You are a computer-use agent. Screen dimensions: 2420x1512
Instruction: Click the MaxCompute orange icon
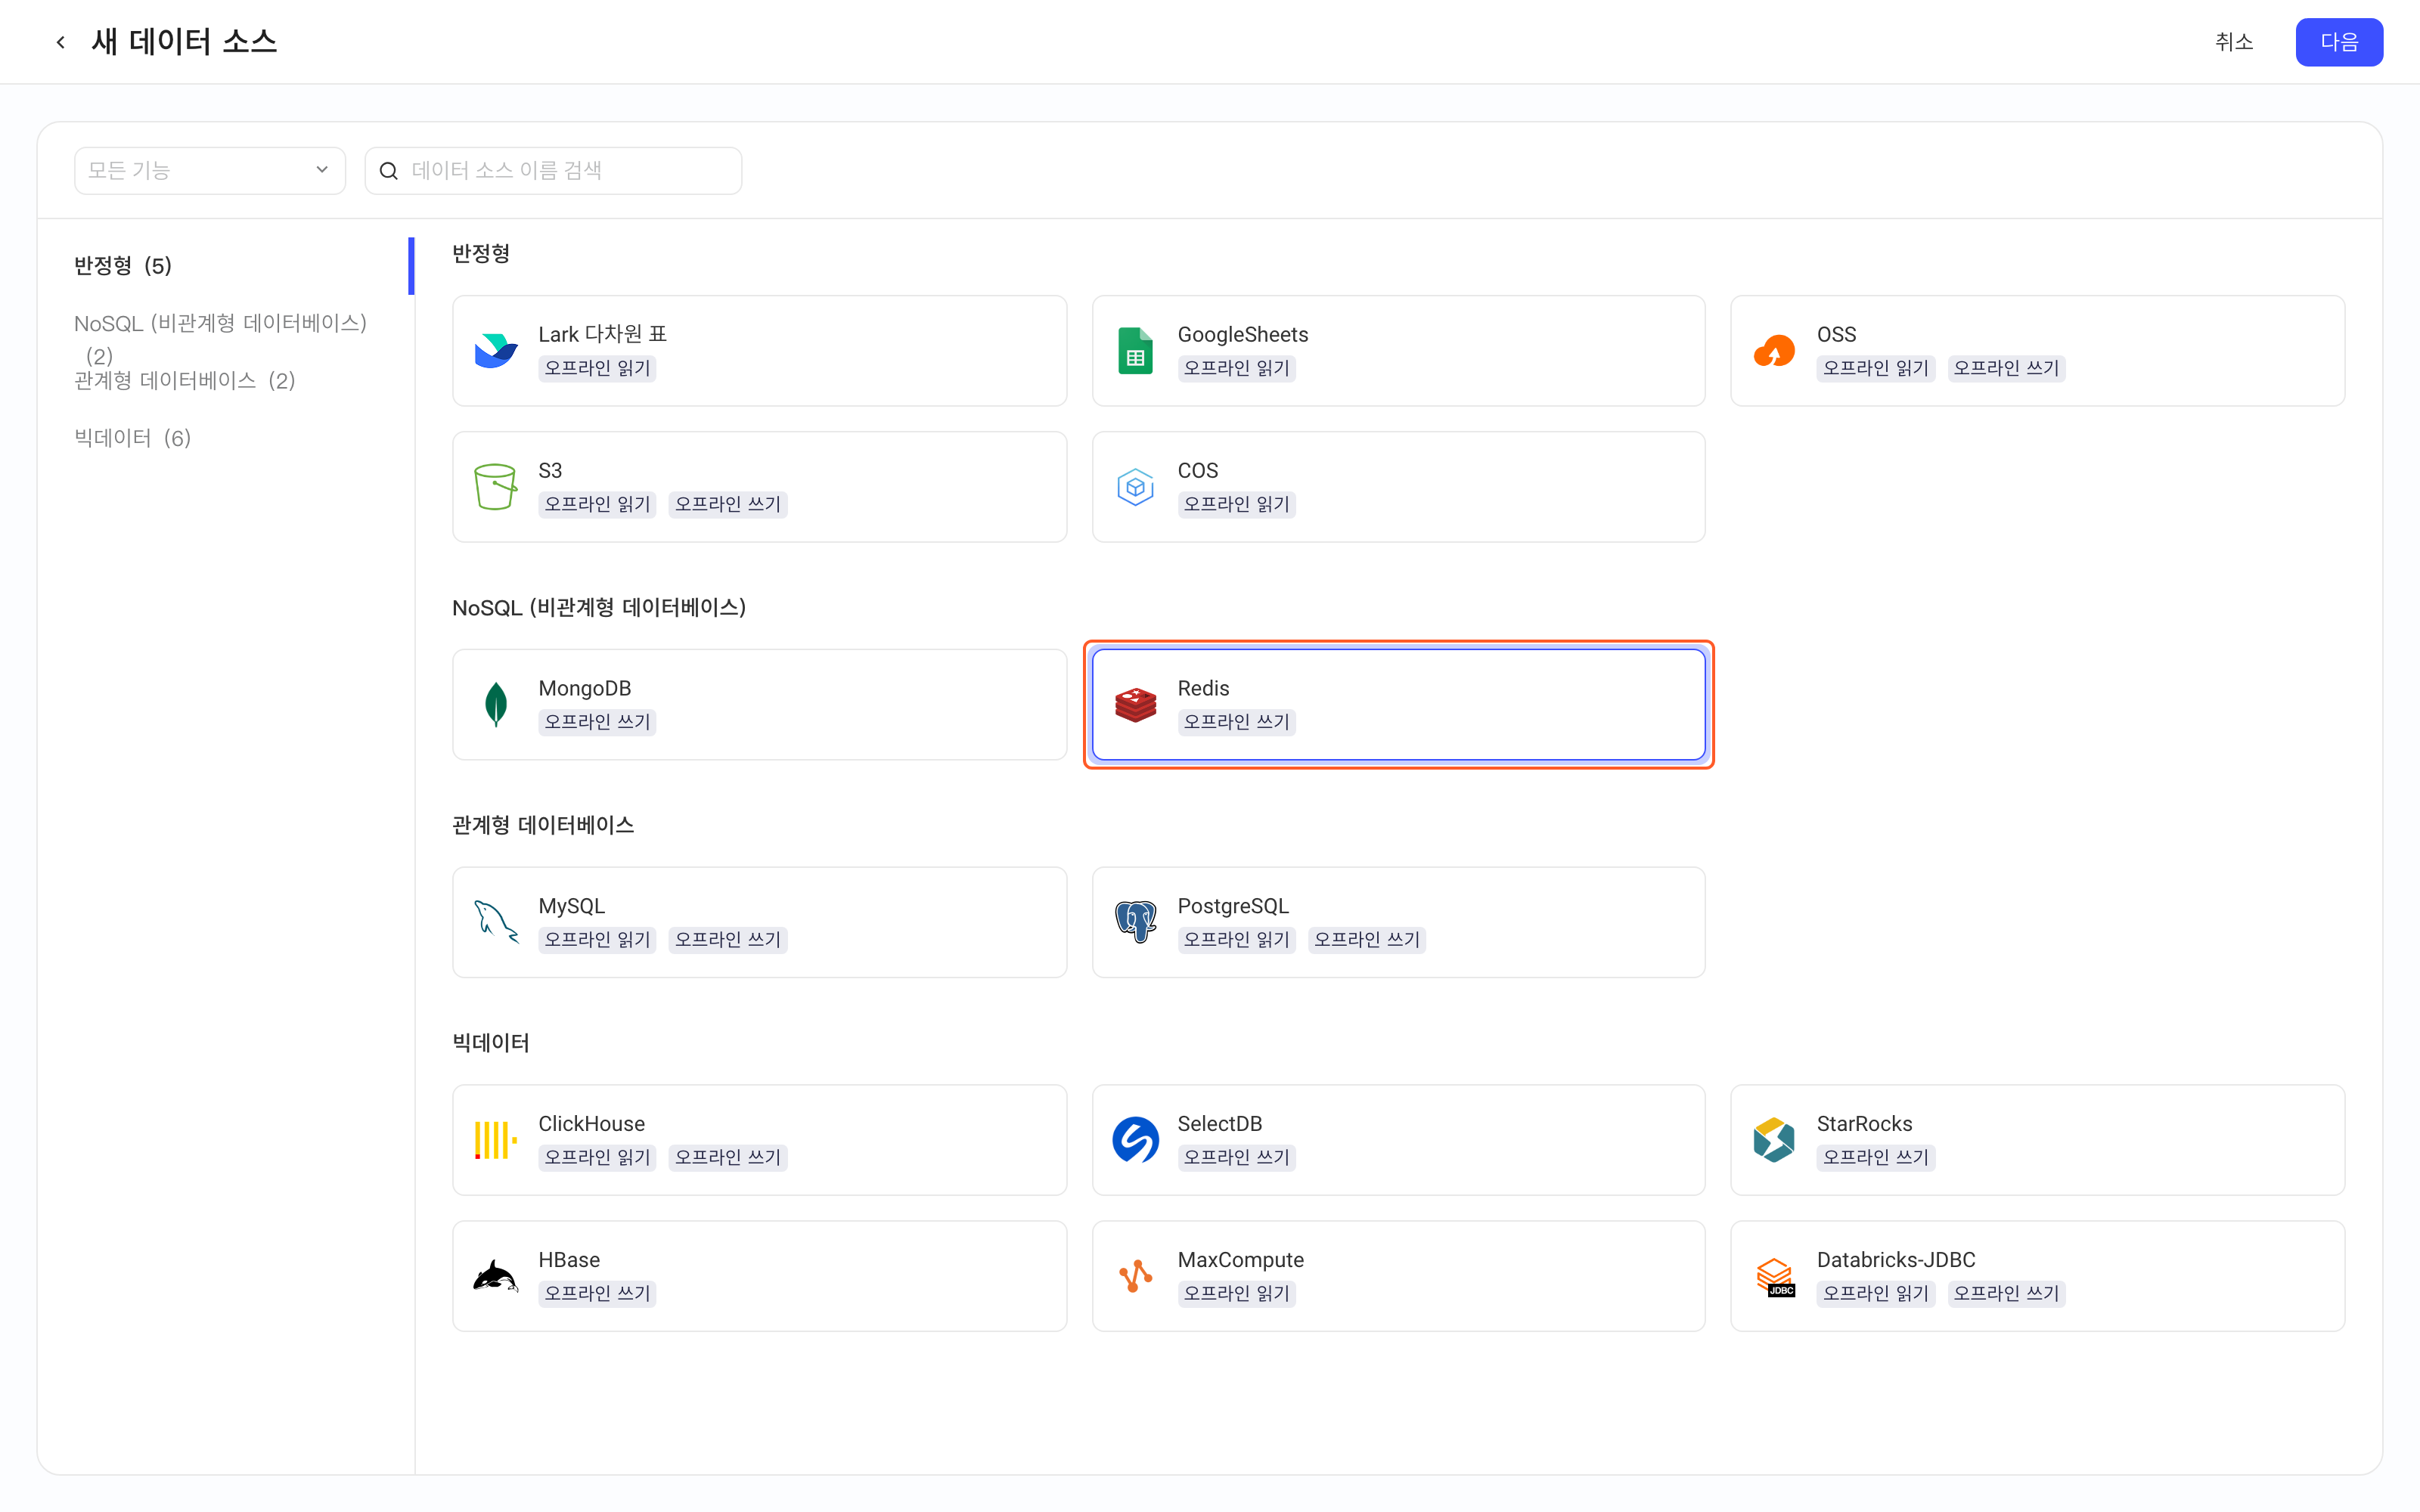pyautogui.click(x=1135, y=1276)
